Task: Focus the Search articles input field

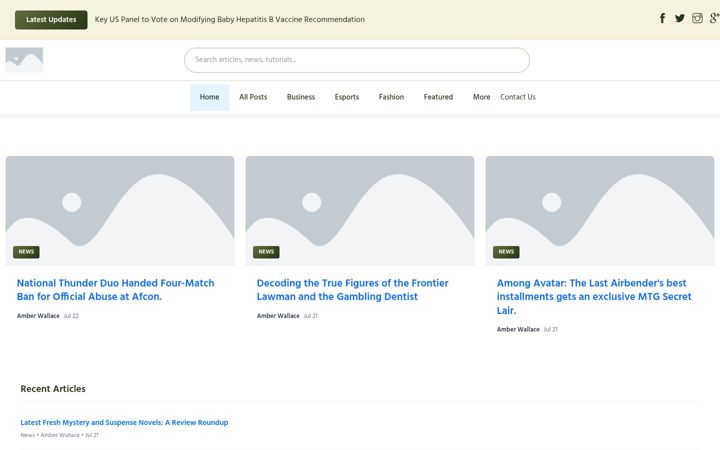Action: tap(357, 60)
